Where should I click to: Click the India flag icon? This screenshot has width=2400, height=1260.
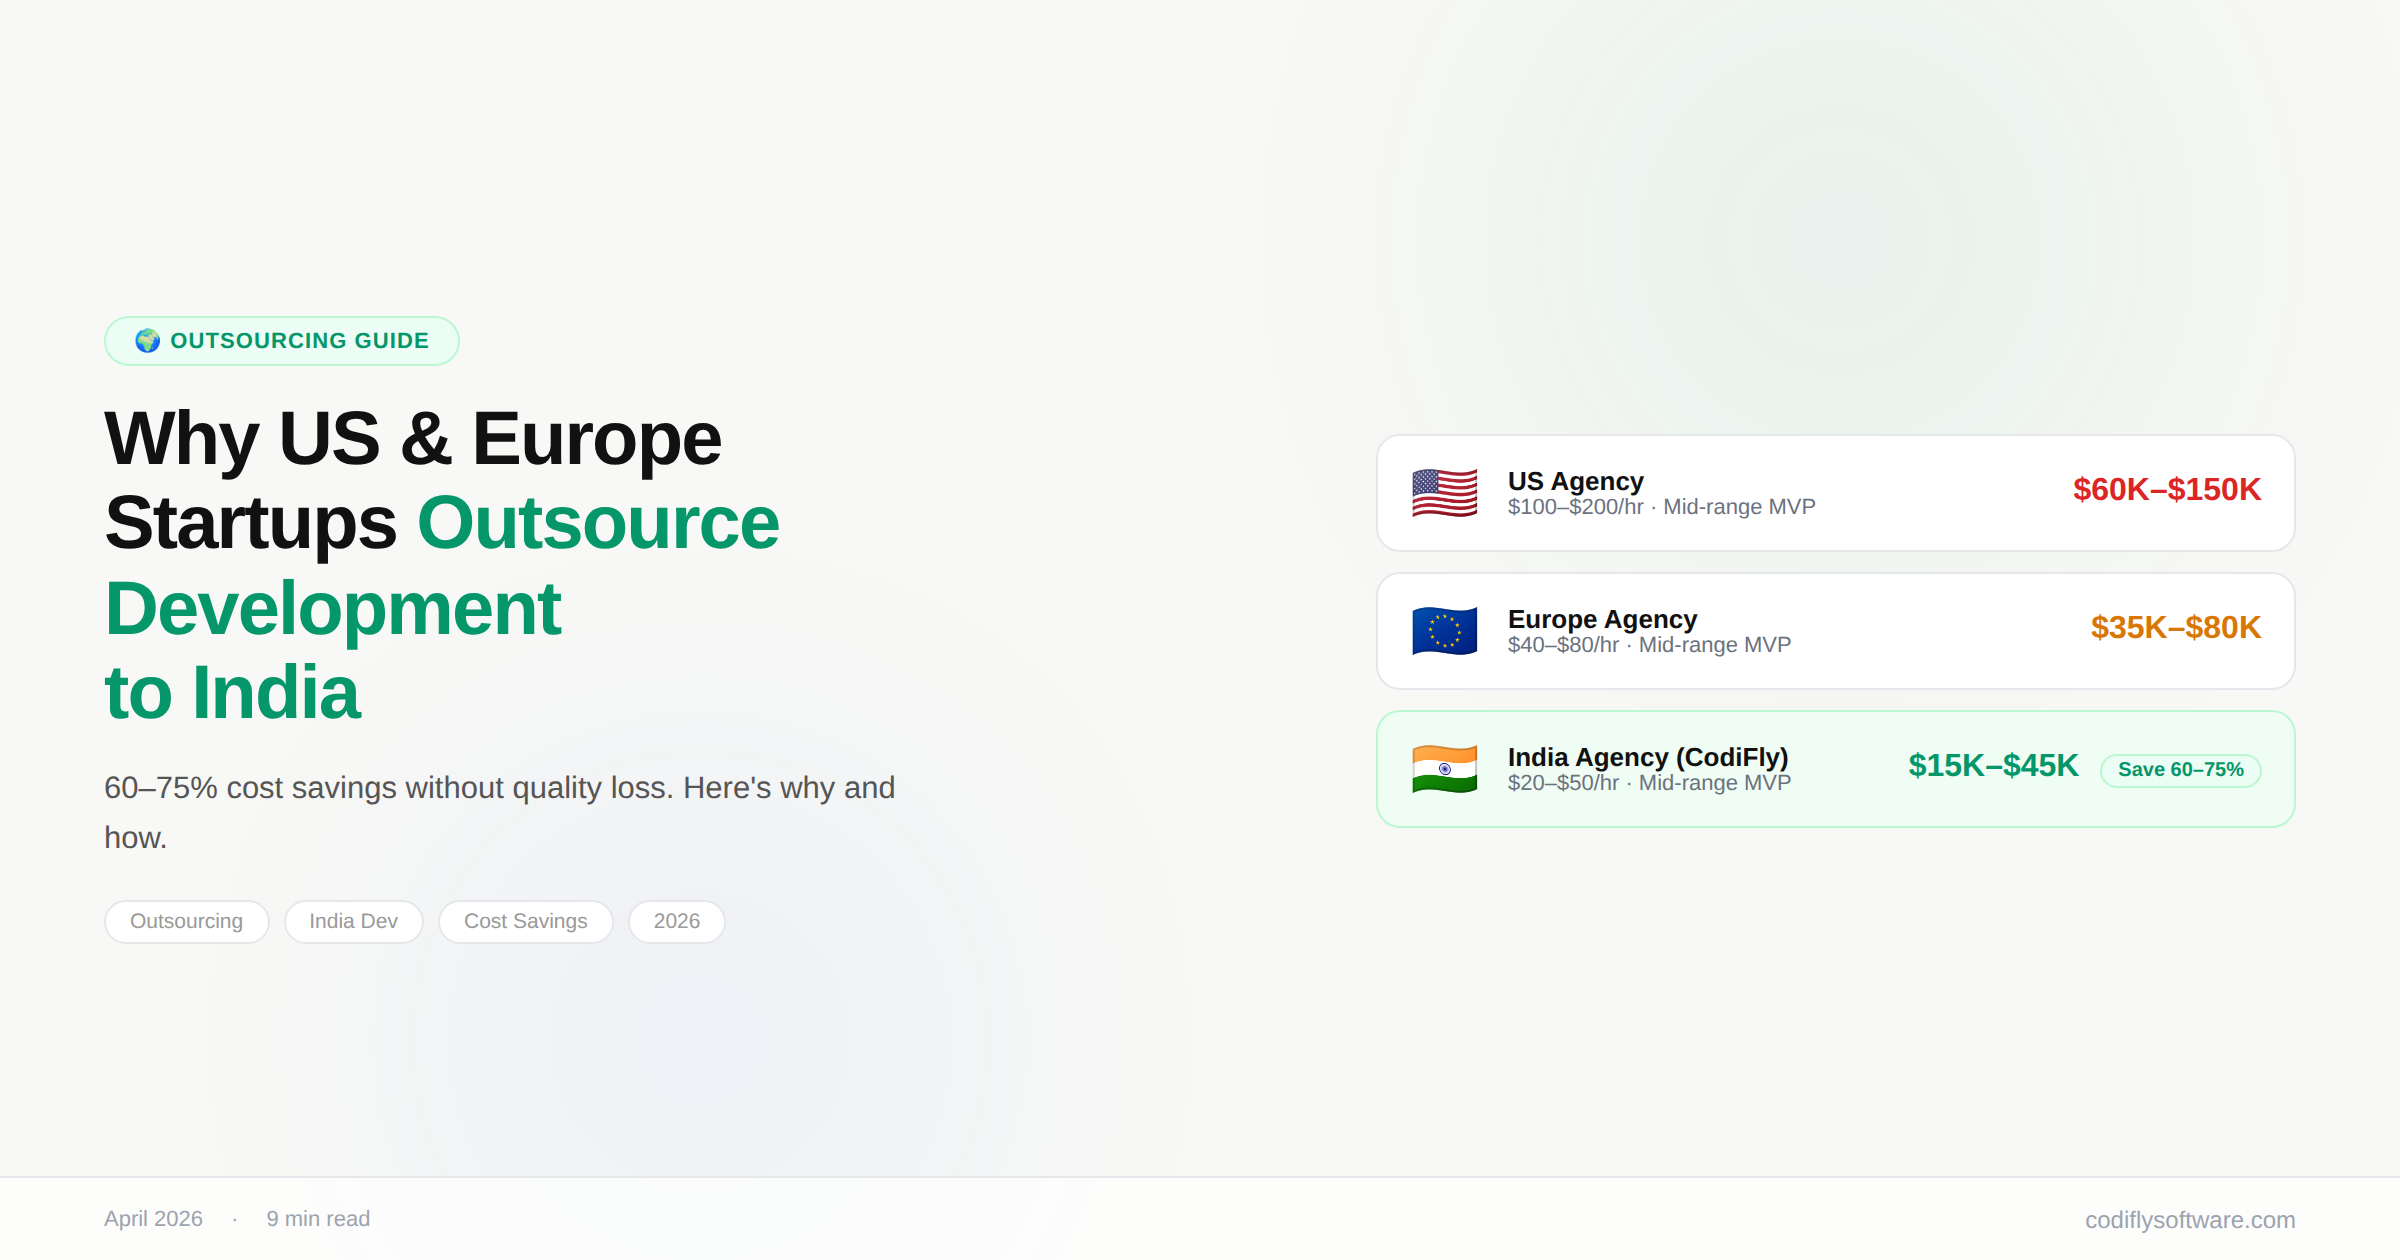1444,769
